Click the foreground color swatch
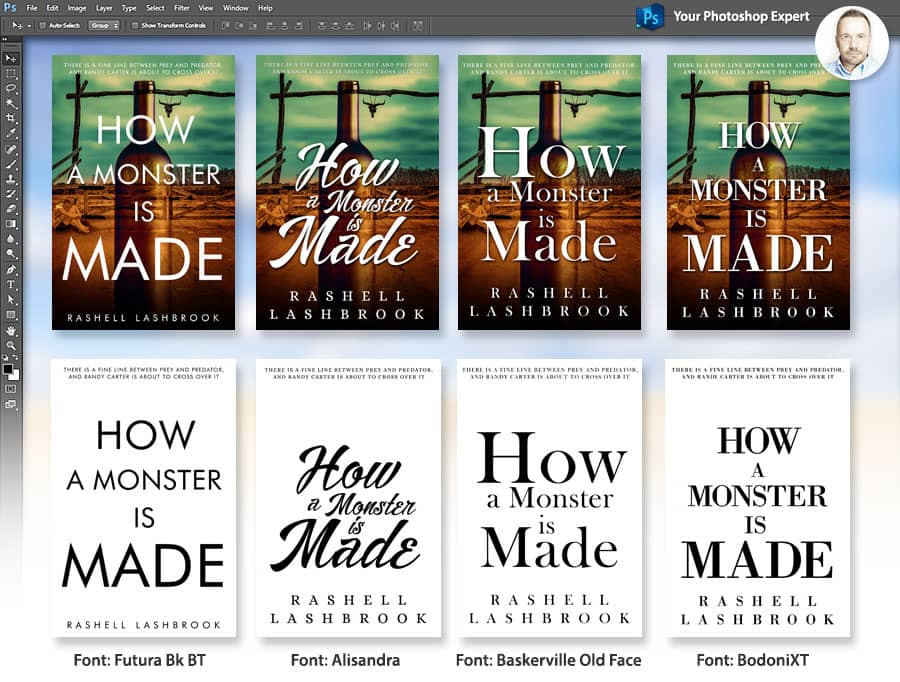The image size is (900, 682). coord(9,369)
